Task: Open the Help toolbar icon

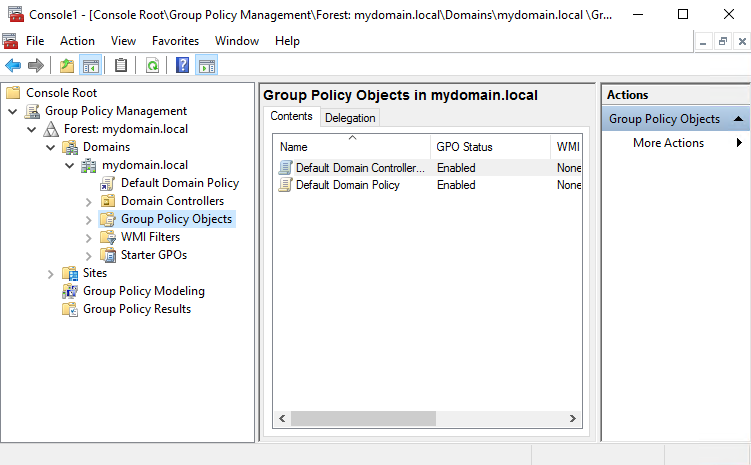Action: (x=182, y=66)
